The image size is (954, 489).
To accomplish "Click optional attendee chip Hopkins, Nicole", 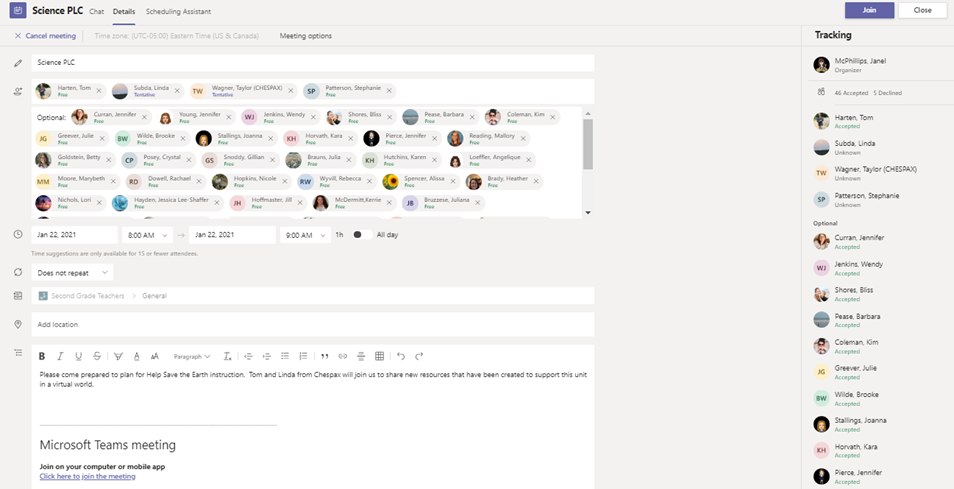I will point(251,181).
